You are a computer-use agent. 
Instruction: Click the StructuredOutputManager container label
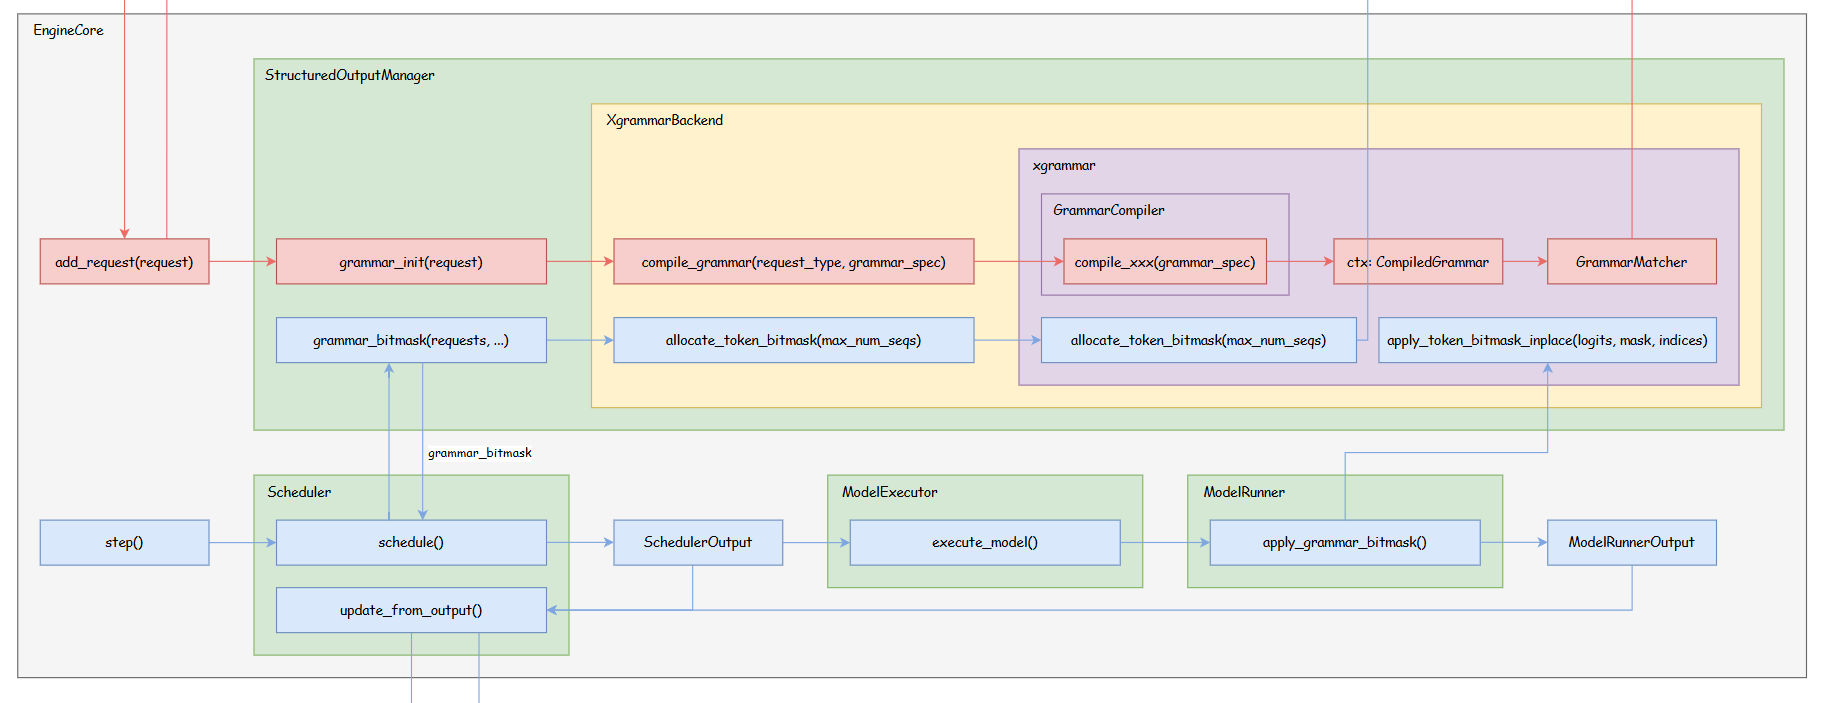click(349, 75)
